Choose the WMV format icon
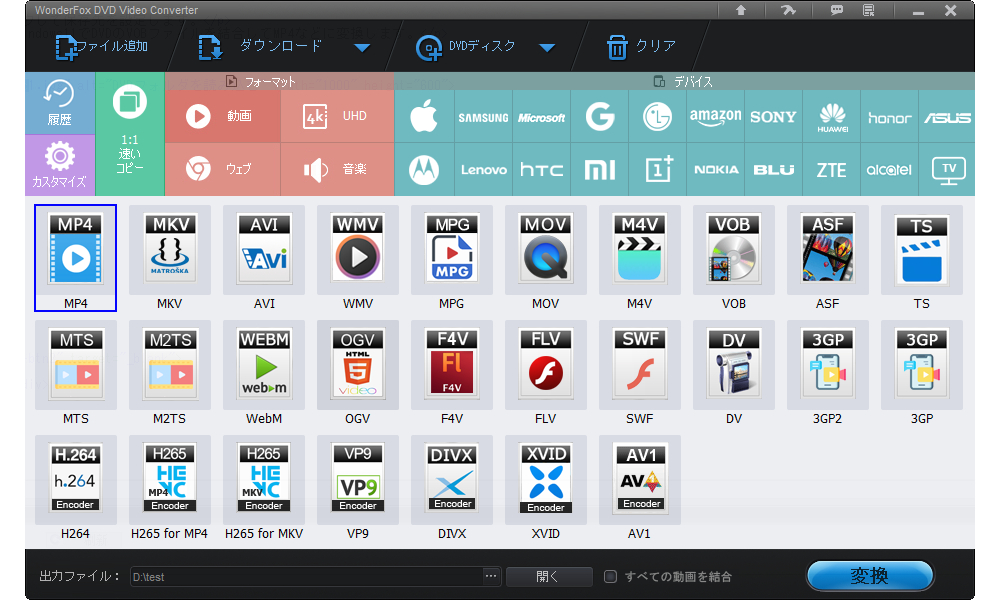1000x600 pixels. pos(358,249)
